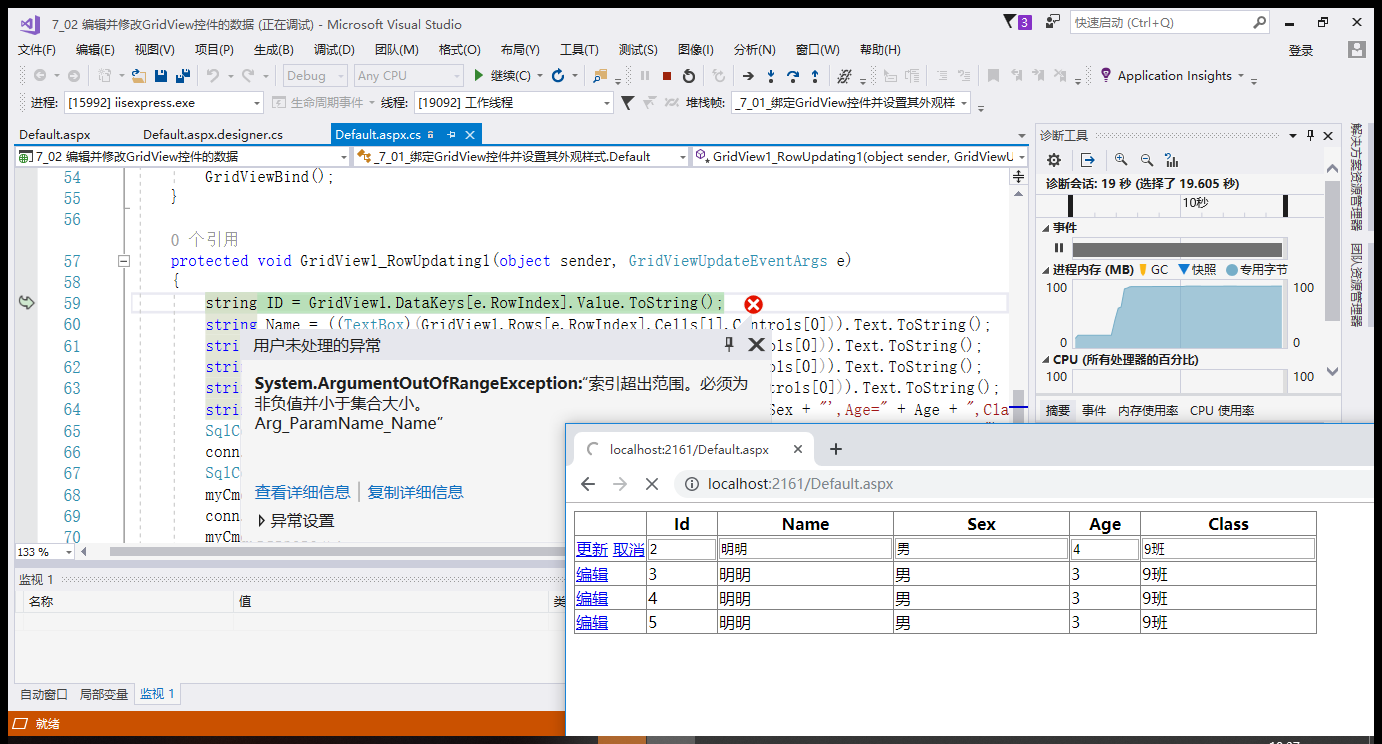Open the project scope dropdown in editor

coord(183,157)
